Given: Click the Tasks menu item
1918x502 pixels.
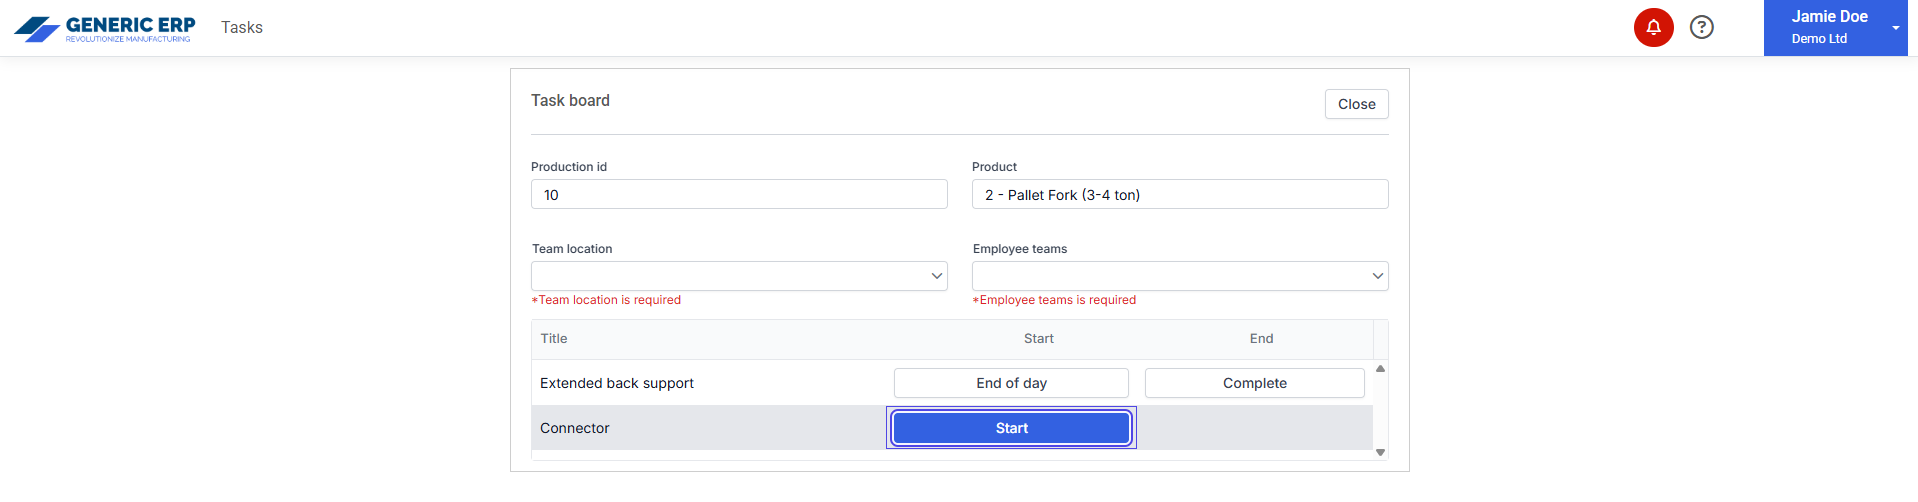Looking at the screenshot, I should (242, 28).
